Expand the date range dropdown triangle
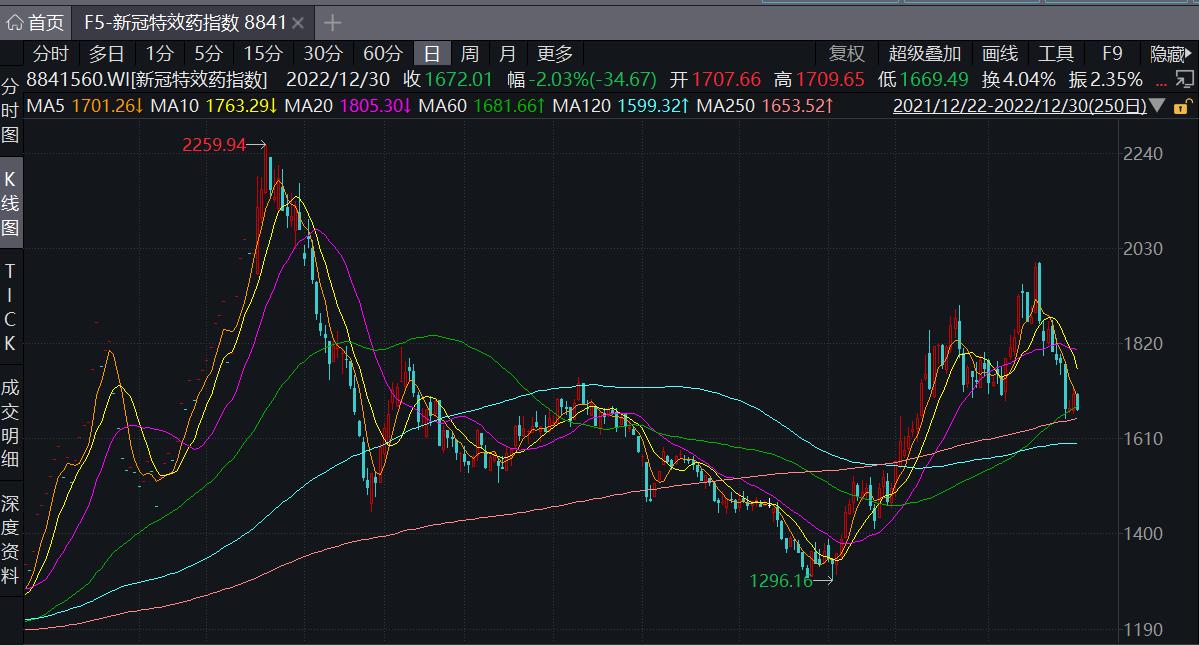The height and width of the screenshot is (645, 1199). pos(1158,105)
